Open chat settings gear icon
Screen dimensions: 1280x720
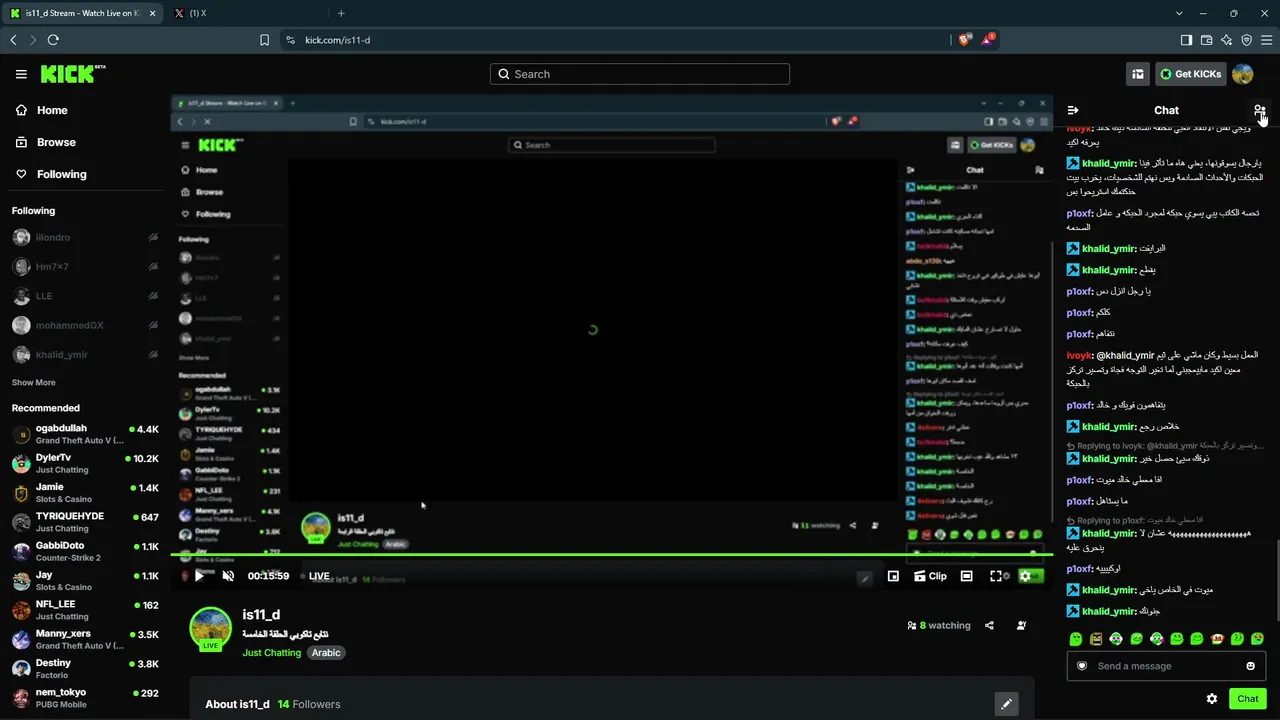click(1212, 699)
